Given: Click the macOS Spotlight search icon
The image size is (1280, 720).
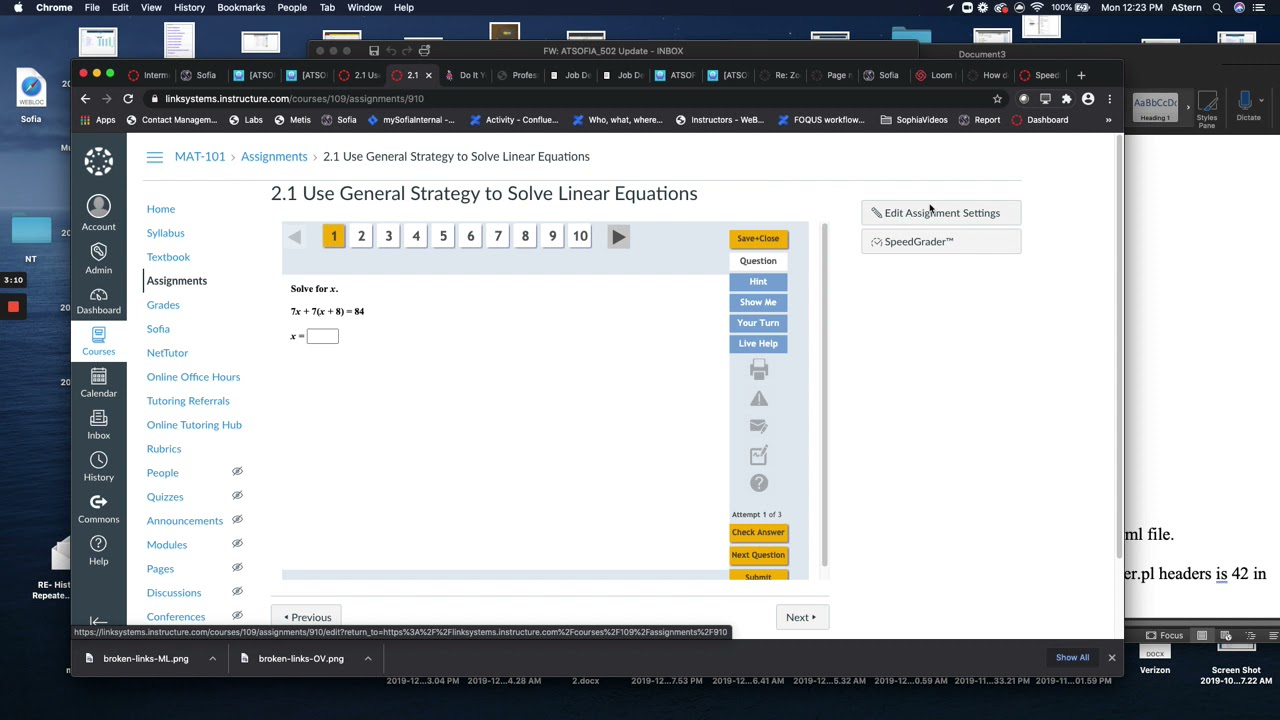Looking at the screenshot, I should [1217, 8].
